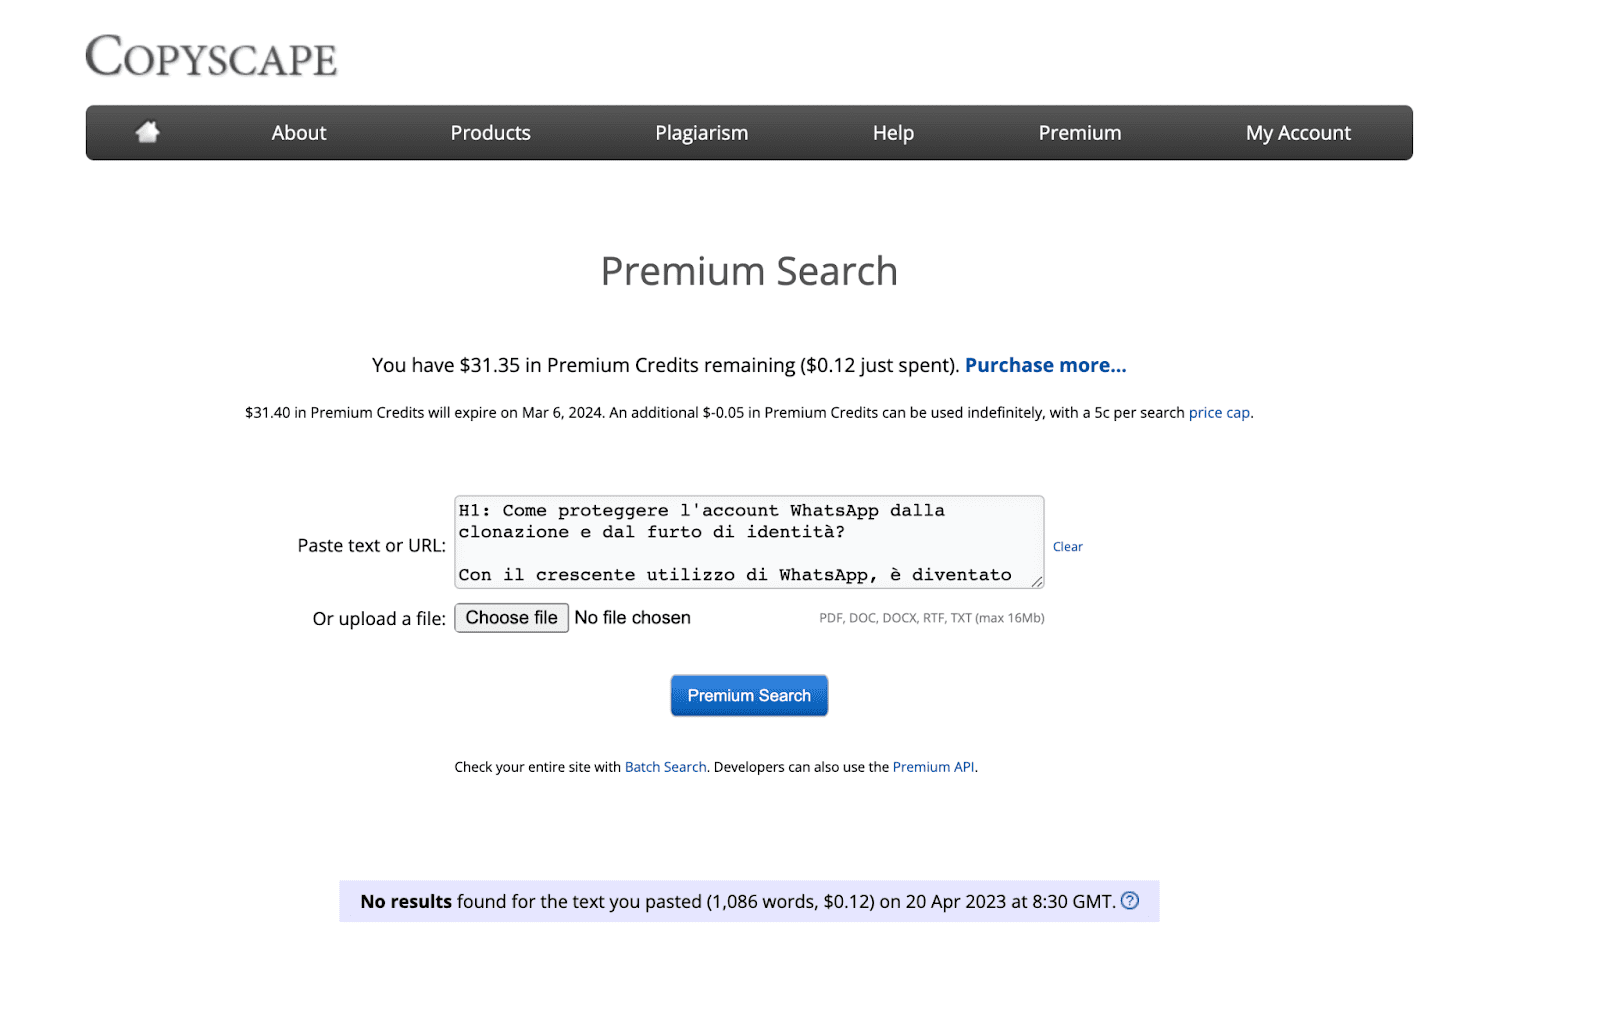Click the Copyscape logo
The width and height of the screenshot is (1600, 1022).
[x=211, y=56]
